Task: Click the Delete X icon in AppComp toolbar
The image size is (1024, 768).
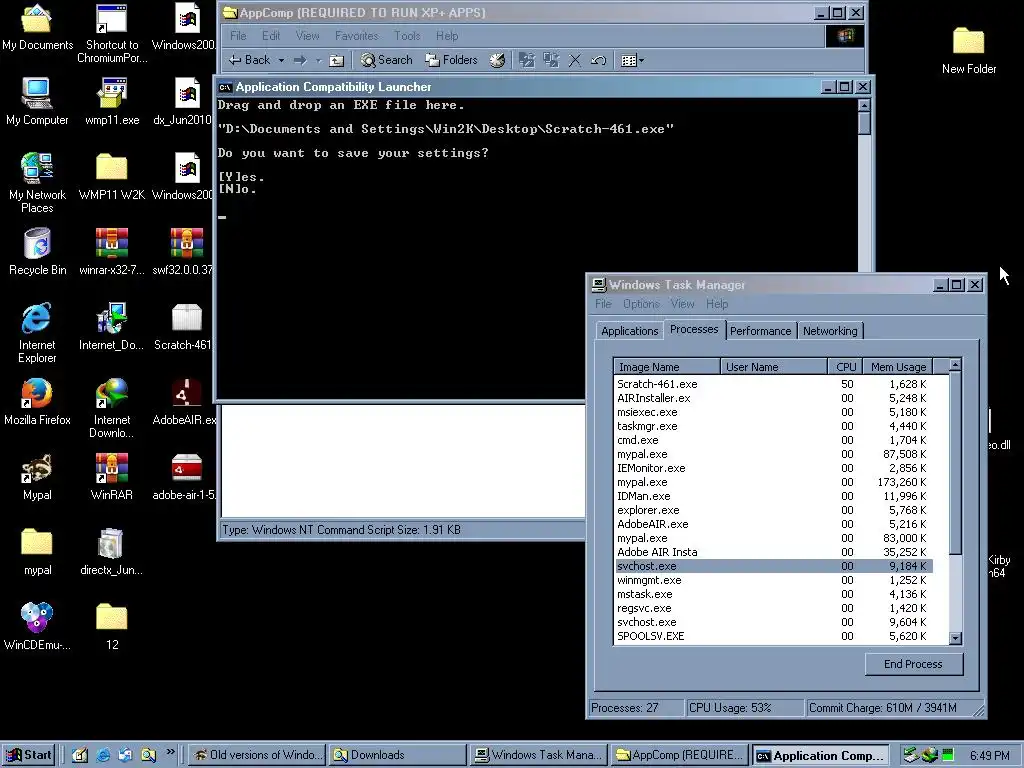Action: (575, 60)
